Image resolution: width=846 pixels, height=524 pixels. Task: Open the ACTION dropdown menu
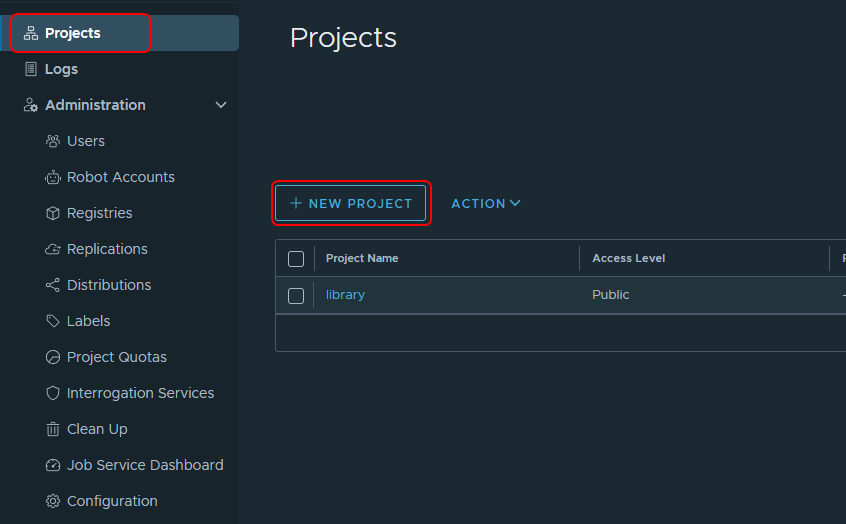[486, 203]
